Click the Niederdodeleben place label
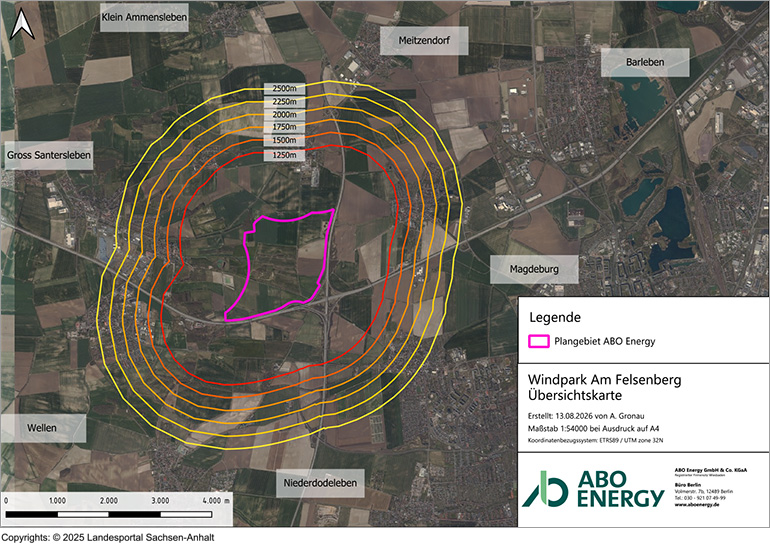Screen dimensions: 770x550 coord(320,483)
